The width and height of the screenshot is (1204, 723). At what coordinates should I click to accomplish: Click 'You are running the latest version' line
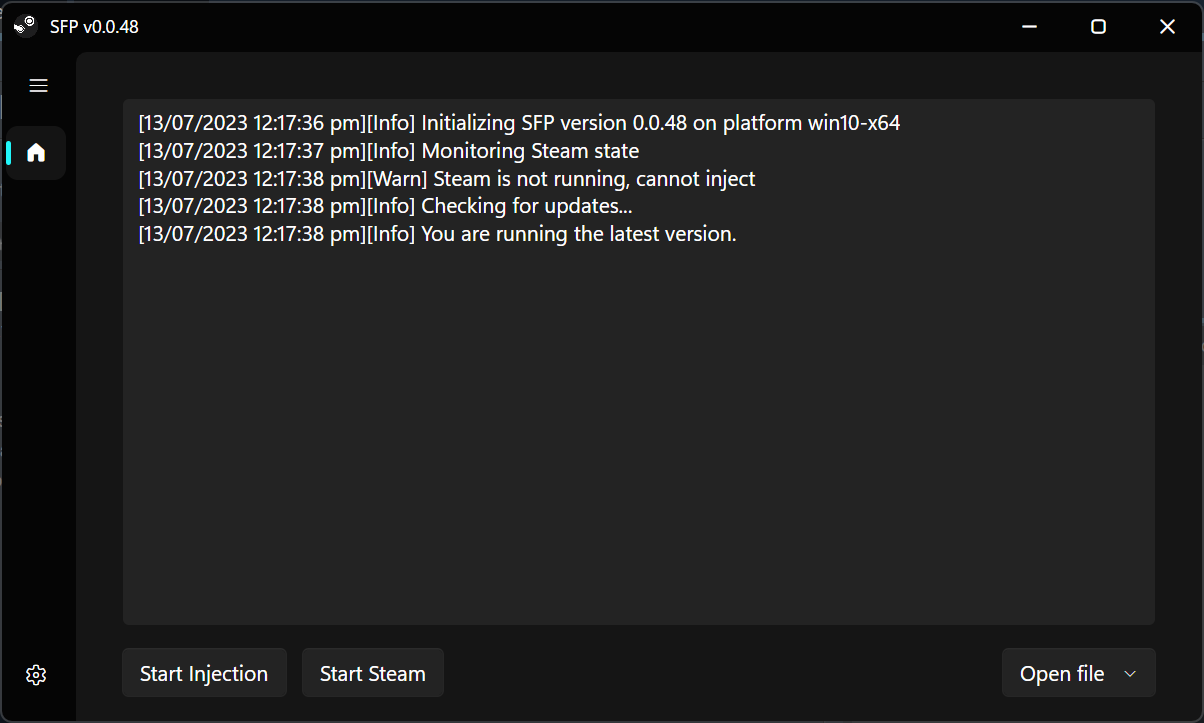pyautogui.click(x=437, y=235)
